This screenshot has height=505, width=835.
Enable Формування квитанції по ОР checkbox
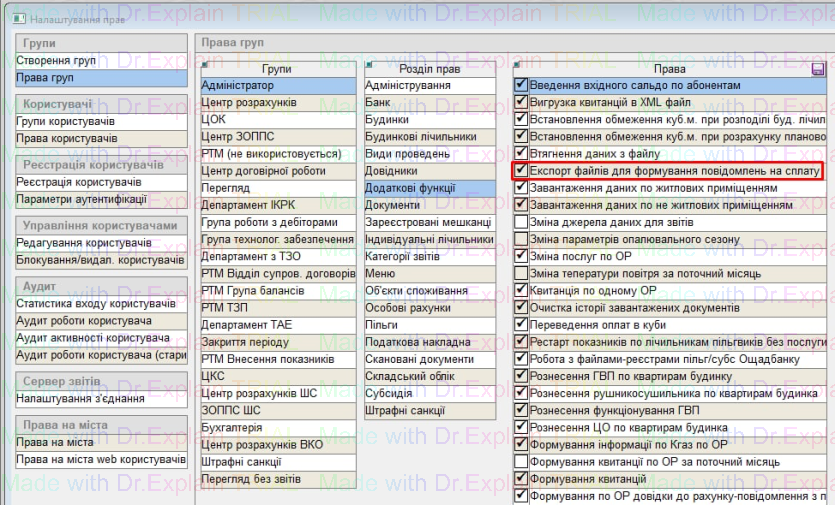coord(521,461)
